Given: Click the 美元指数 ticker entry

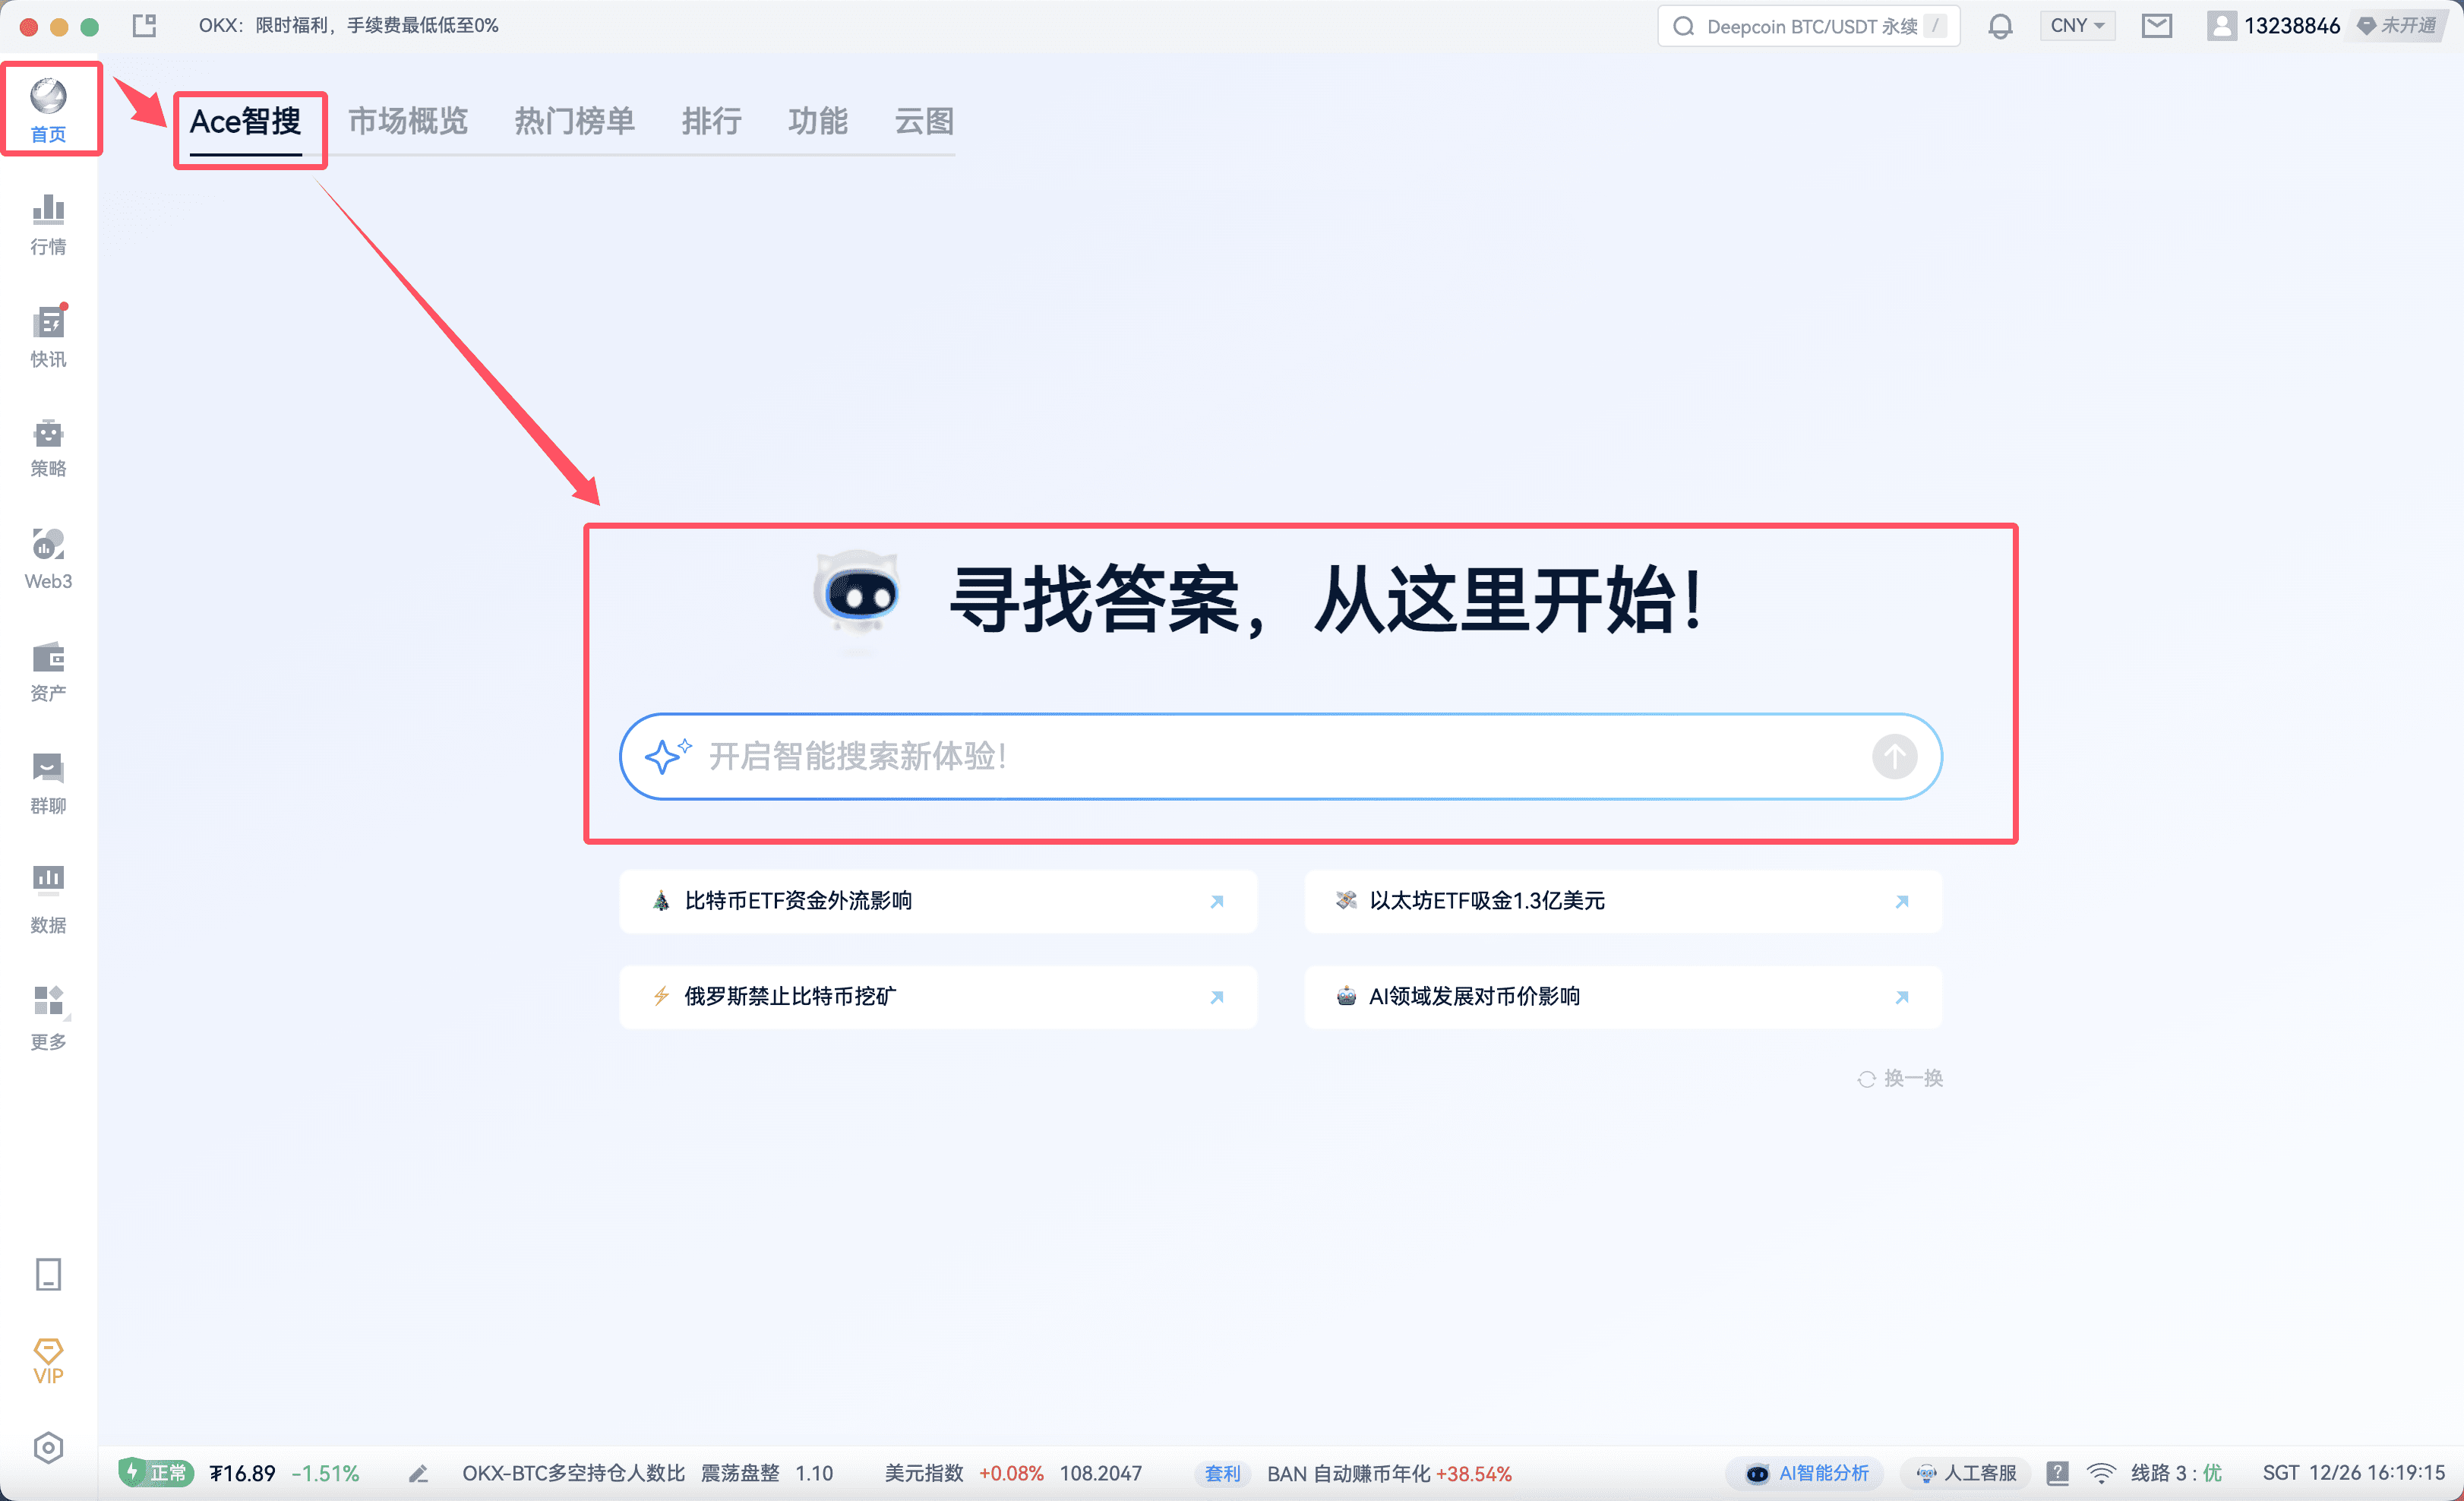Looking at the screenshot, I should pos(1013,1473).
